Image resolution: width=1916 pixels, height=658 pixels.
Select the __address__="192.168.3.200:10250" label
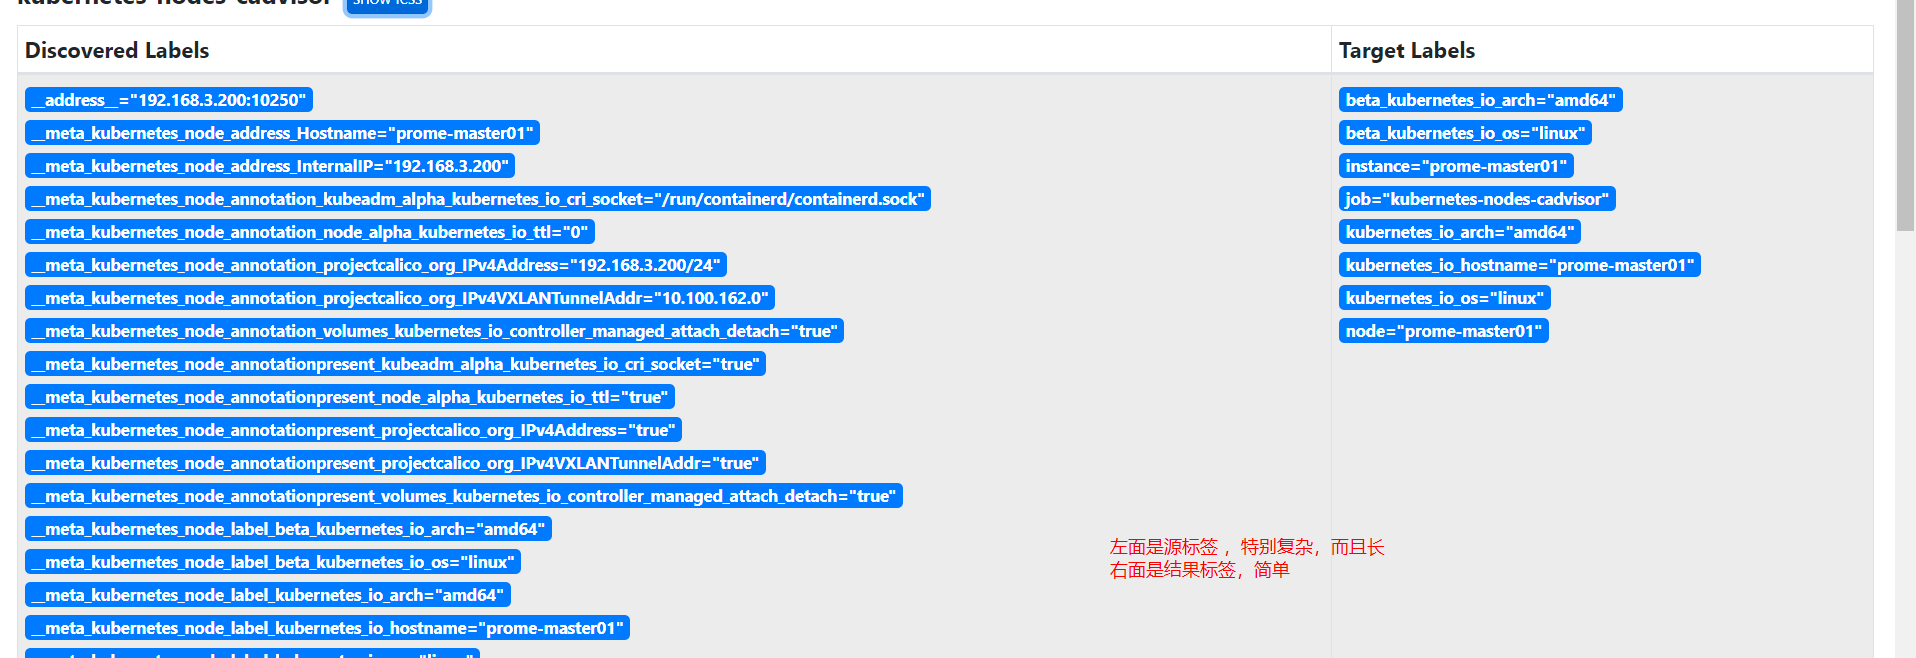169,100
